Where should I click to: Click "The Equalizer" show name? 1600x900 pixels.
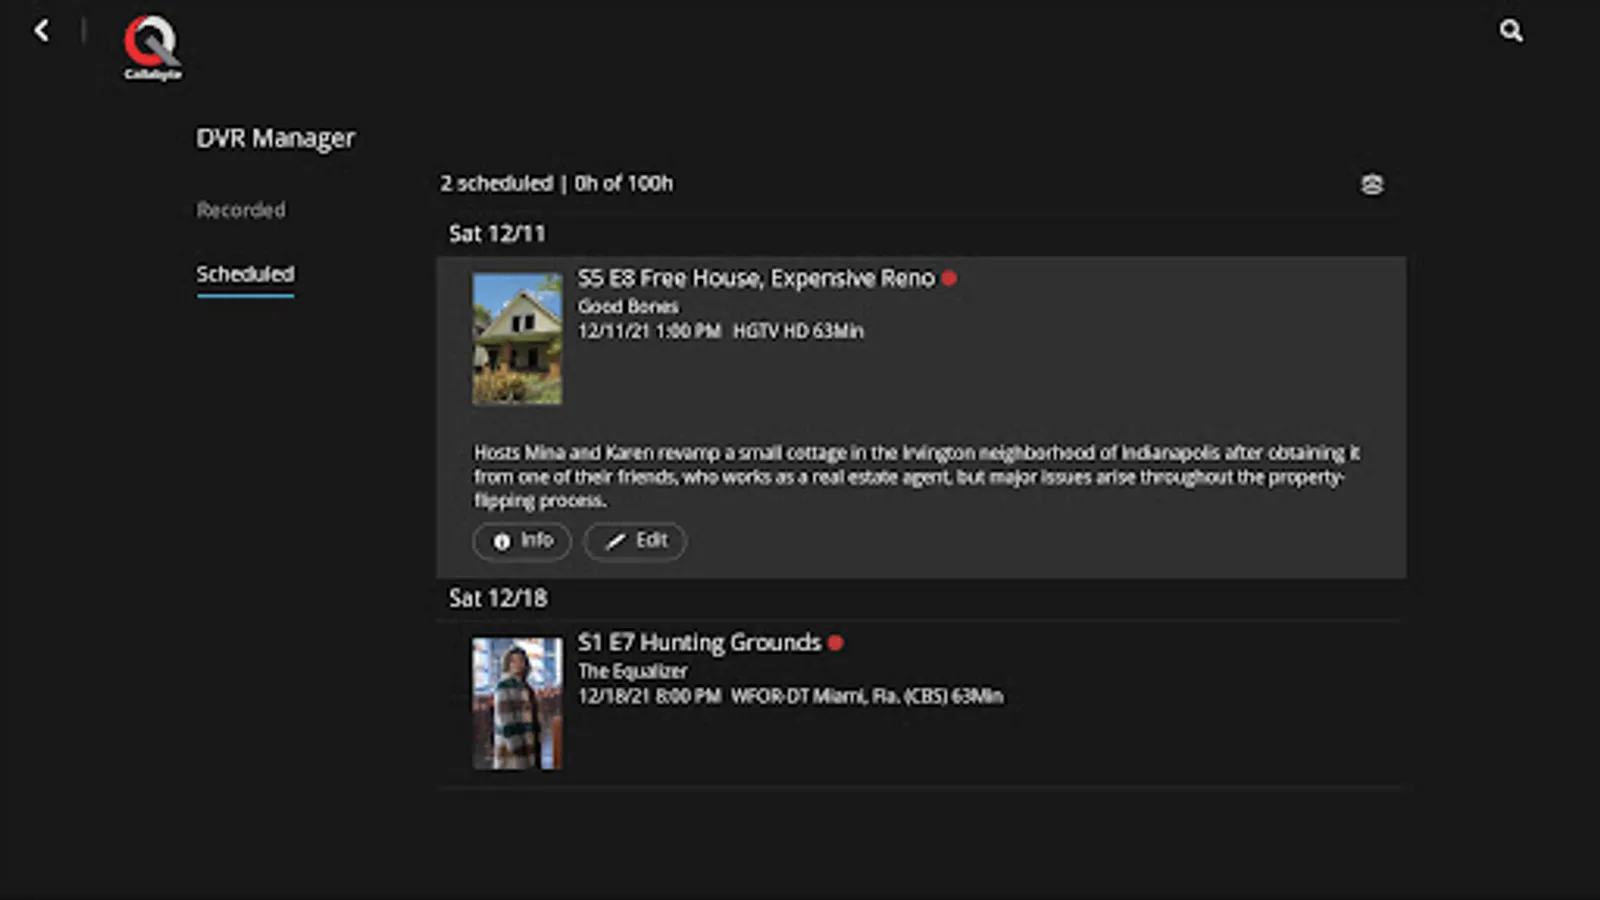coord(632,672)
